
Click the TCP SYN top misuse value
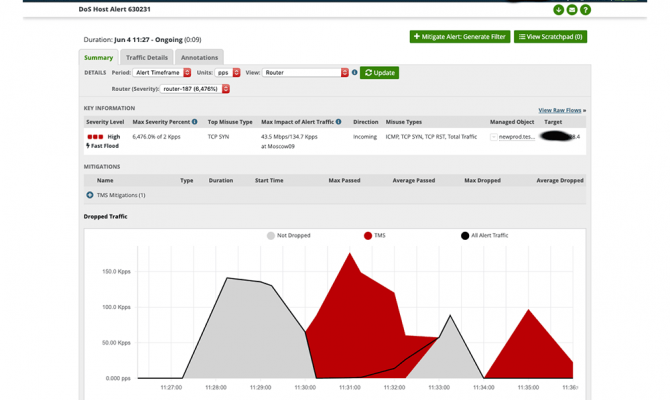[x=218, y=137]
